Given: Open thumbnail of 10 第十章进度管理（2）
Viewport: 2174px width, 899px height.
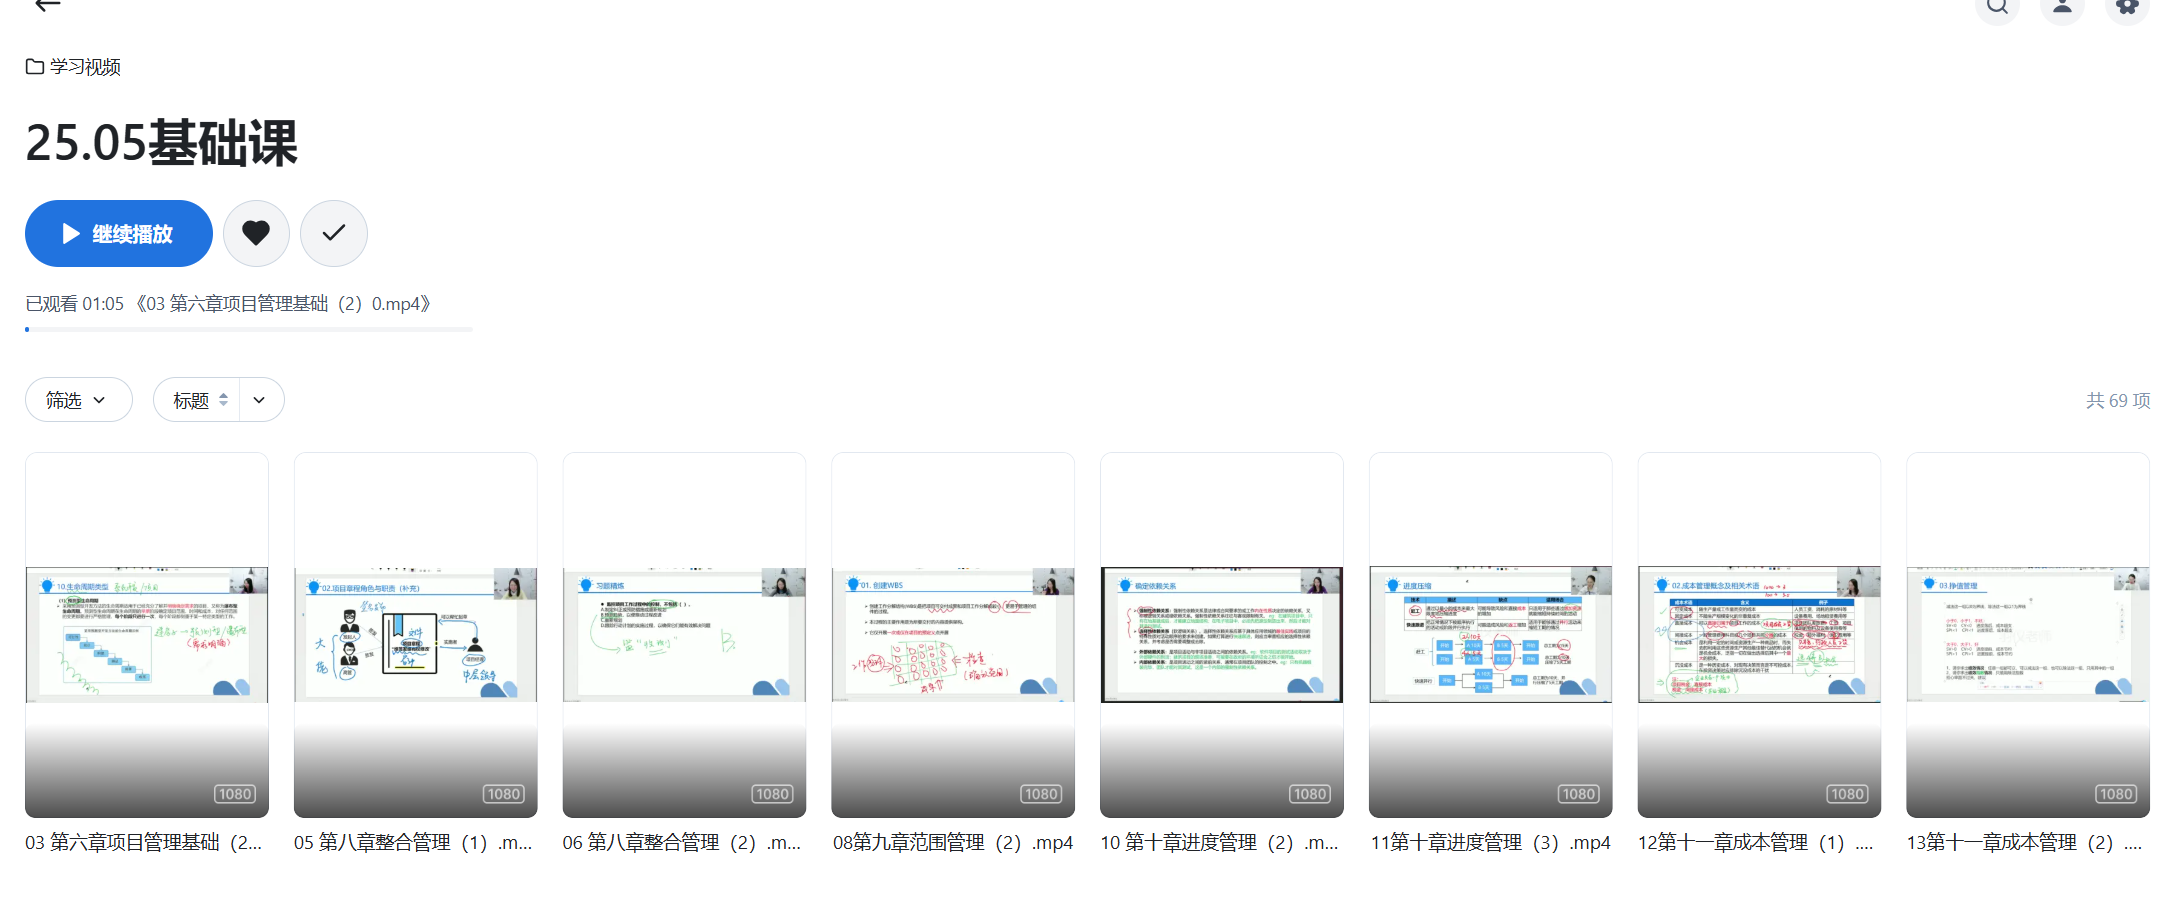Looking at the screenshot, I should click(1222, 635).
